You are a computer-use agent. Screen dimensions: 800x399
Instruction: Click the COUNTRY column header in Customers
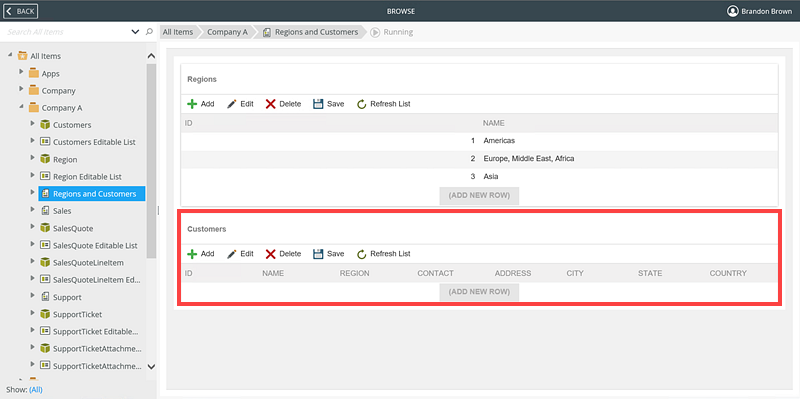coord(728,273)
